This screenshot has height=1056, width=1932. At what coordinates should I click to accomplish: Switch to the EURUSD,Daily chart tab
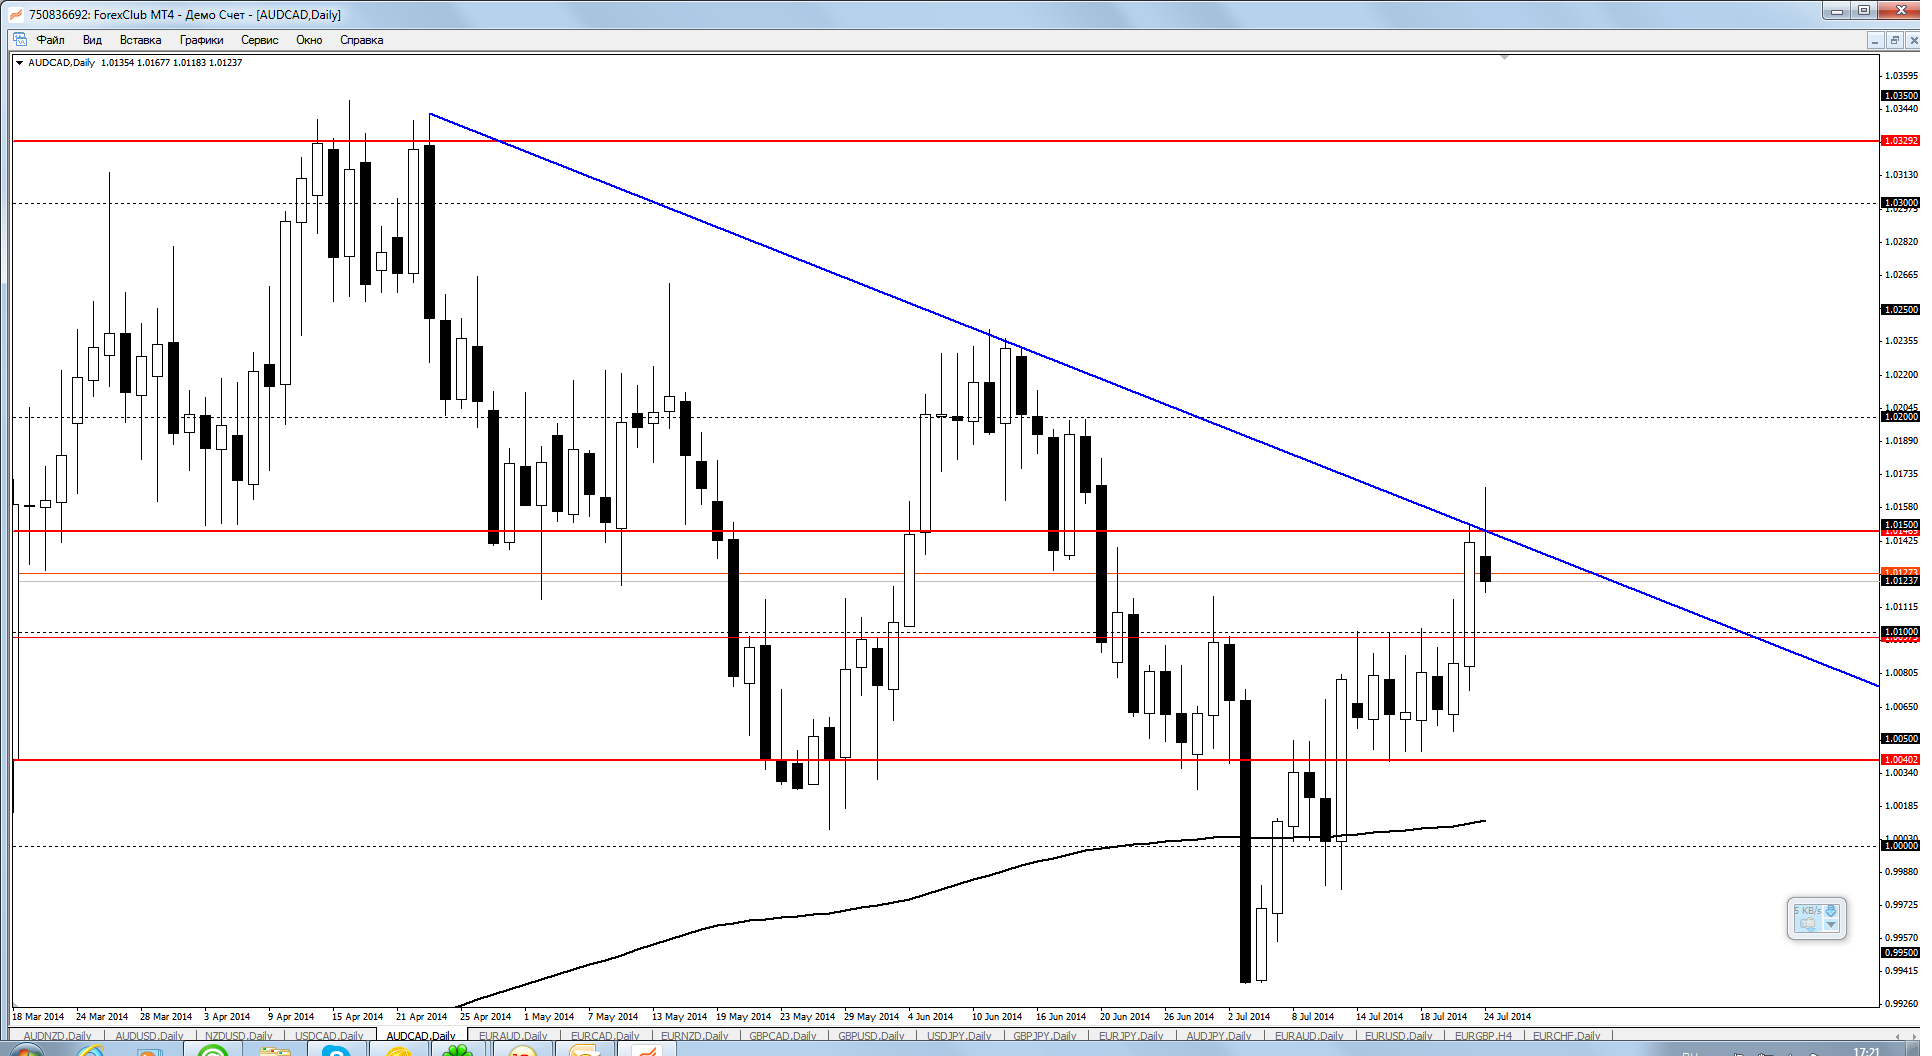pyautogui.click(x=1399, y=1036)
